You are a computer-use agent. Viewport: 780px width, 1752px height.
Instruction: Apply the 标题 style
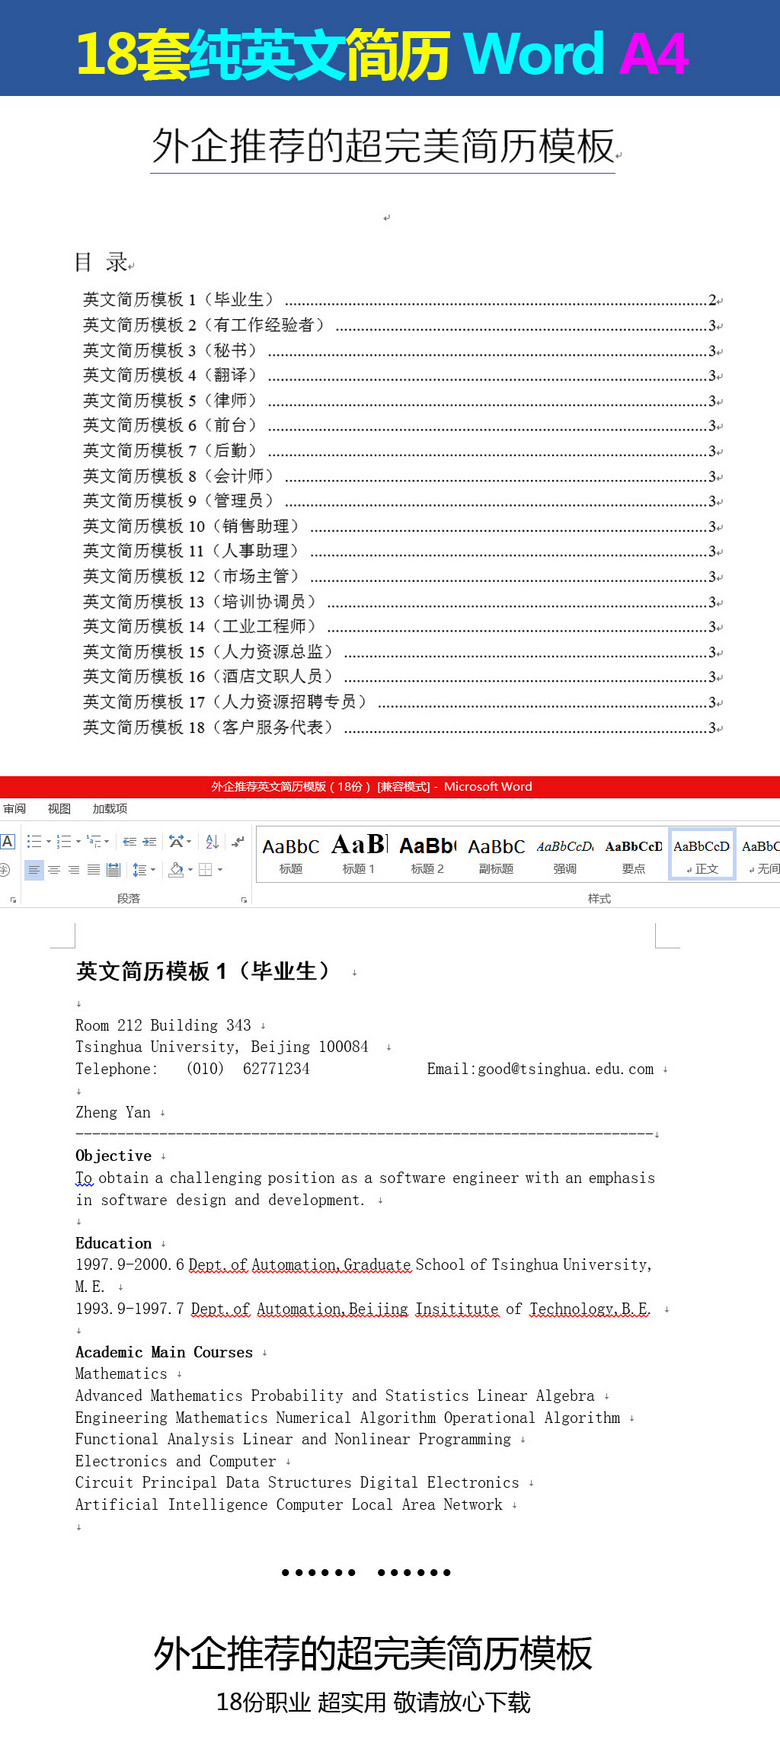click(x=291, y=855)
